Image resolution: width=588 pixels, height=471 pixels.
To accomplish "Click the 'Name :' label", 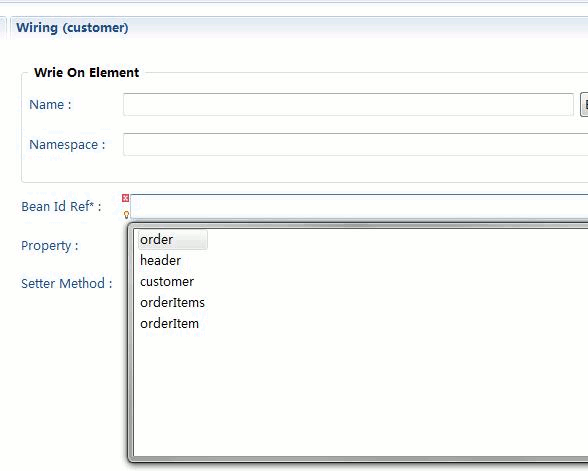I will tap(50, 105).
